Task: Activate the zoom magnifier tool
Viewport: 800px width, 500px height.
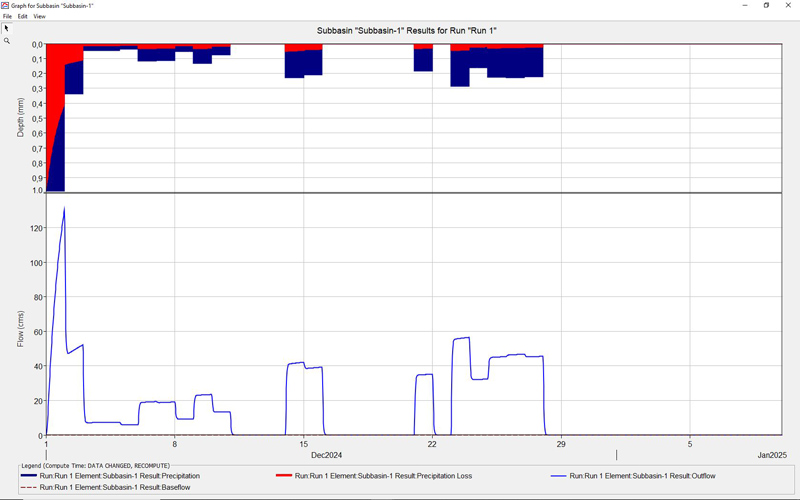Action: click(x=6, y=41)
